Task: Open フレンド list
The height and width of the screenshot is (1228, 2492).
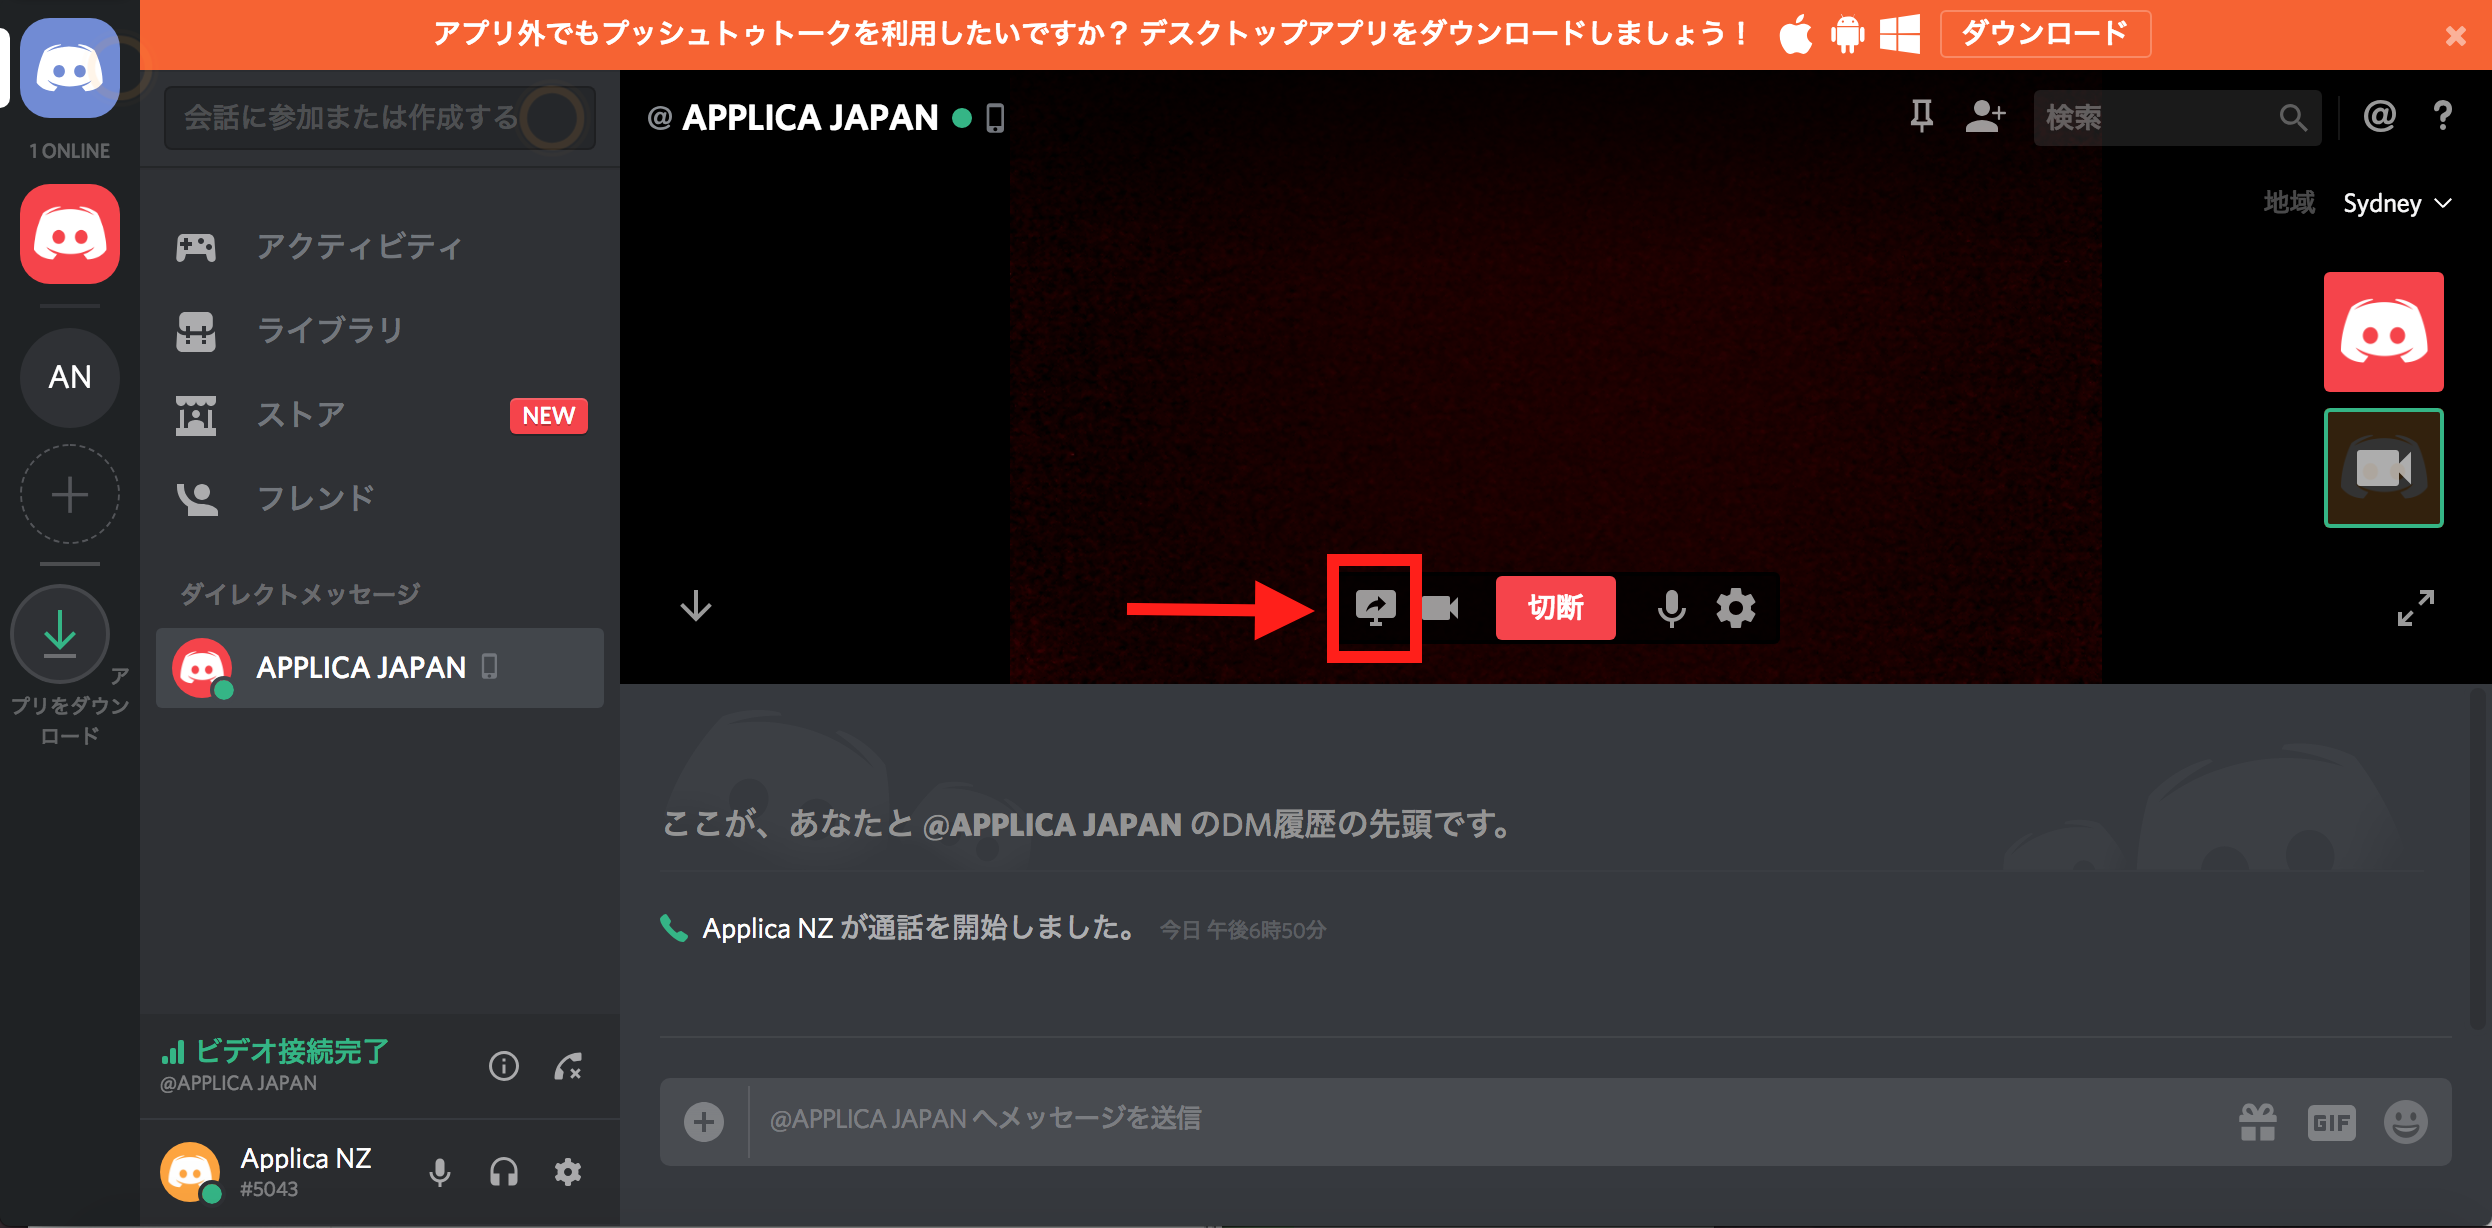Action: tap(380, 498)
